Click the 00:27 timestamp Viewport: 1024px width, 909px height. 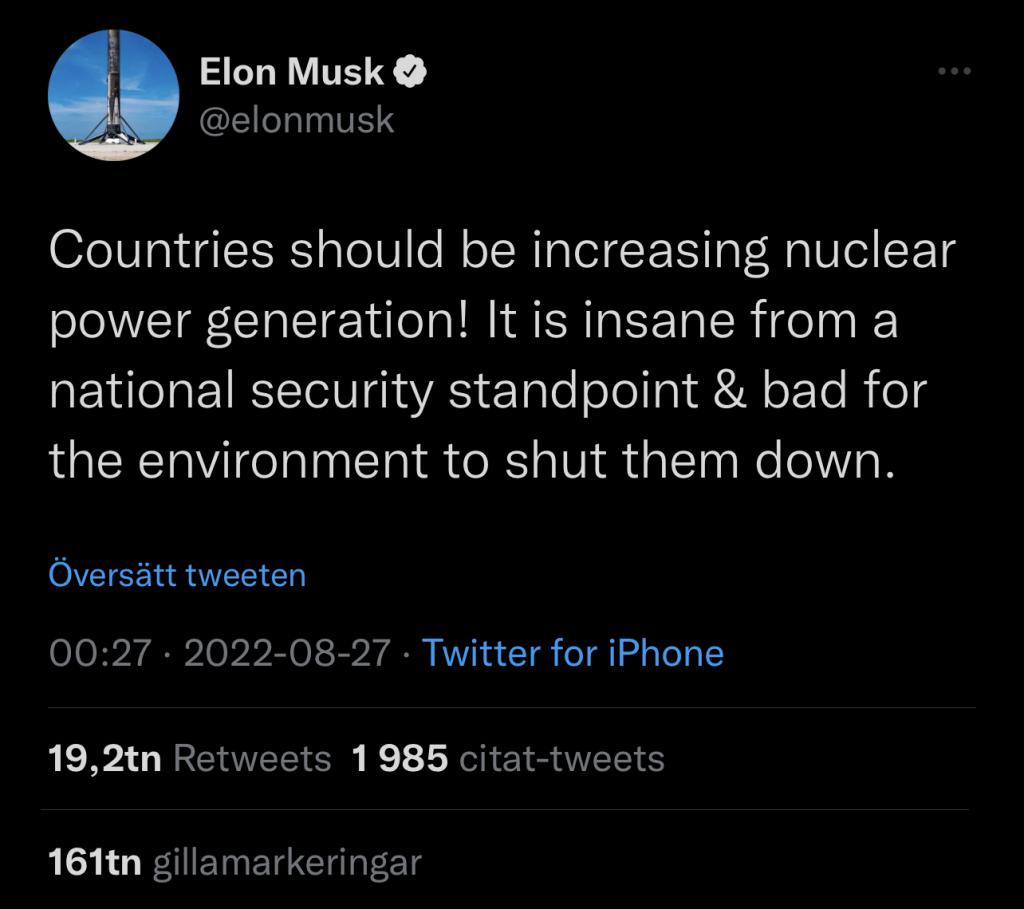point(100,653)
